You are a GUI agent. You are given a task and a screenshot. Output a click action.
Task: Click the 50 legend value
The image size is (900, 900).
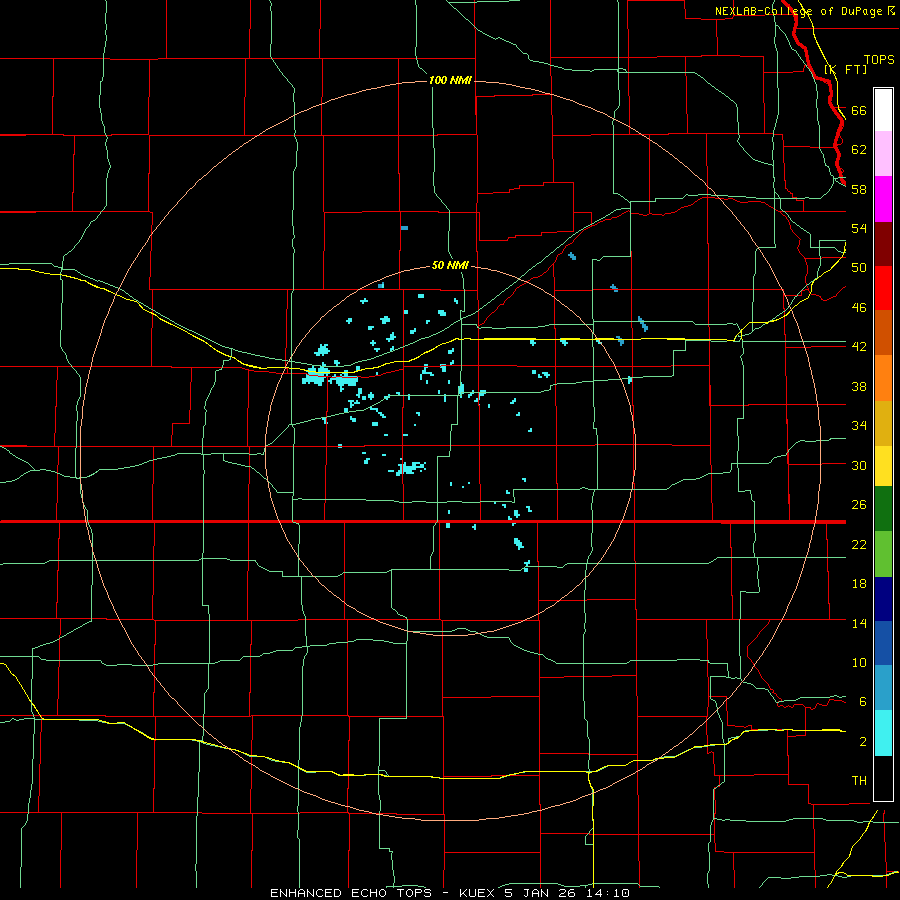[x=859, y=268]
